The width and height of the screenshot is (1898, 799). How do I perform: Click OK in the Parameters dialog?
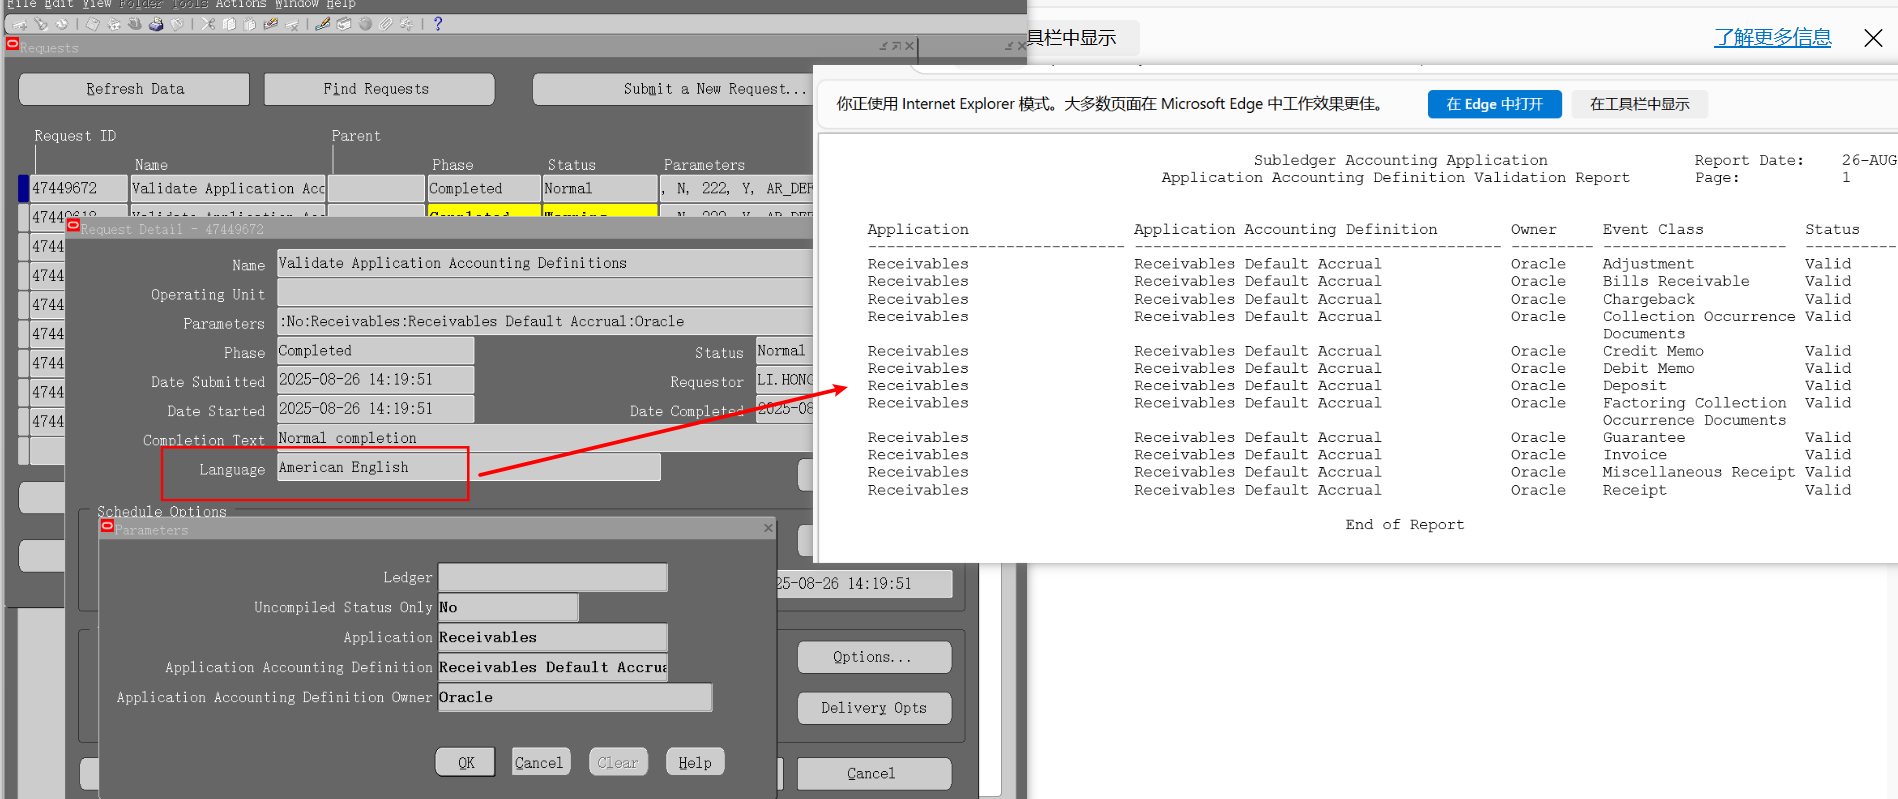point(466,762)
